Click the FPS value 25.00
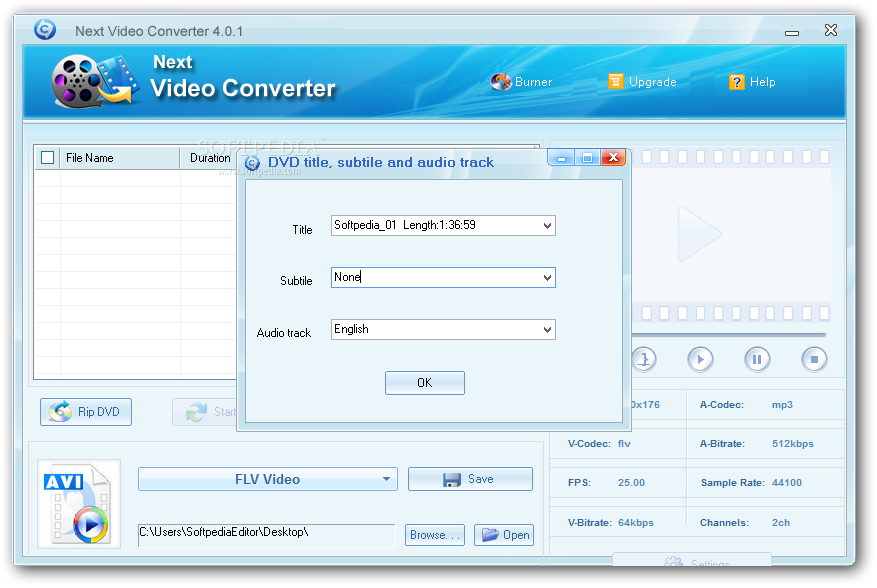 tap(631, 482)
